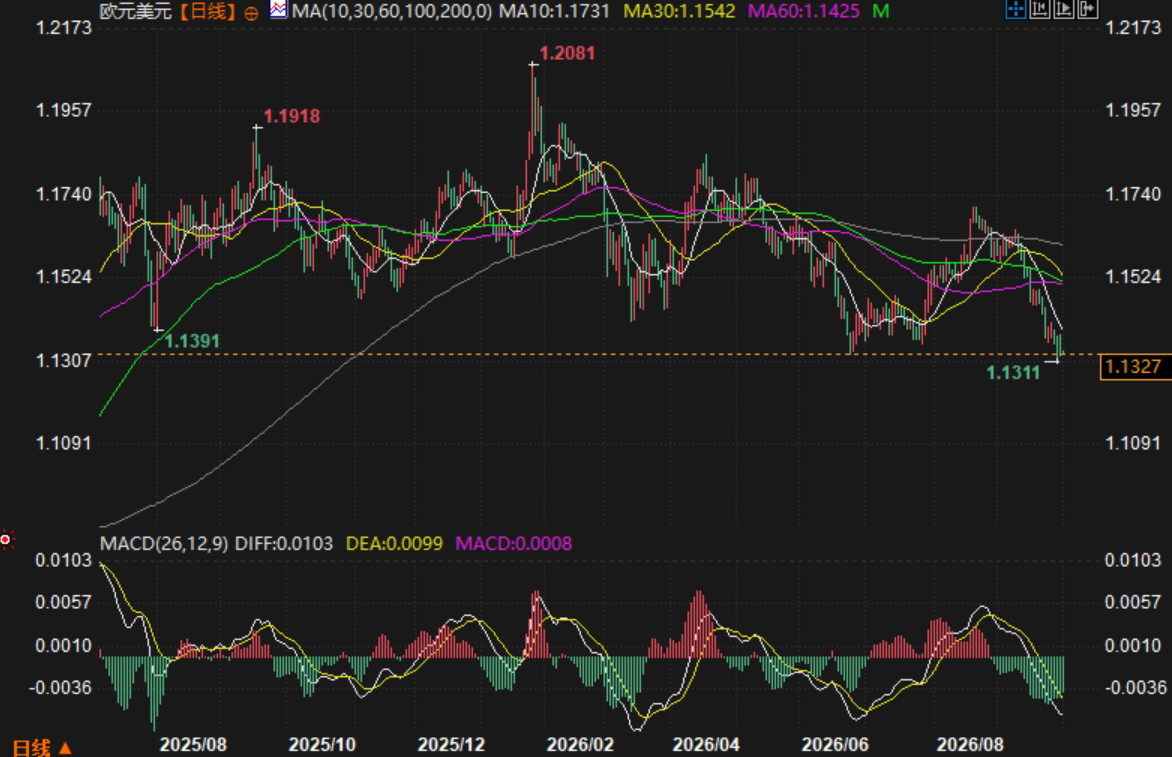Click the DEA:0.0099 readout
The width and height of the screenshot is (1172, 757).
click(394, 543)
